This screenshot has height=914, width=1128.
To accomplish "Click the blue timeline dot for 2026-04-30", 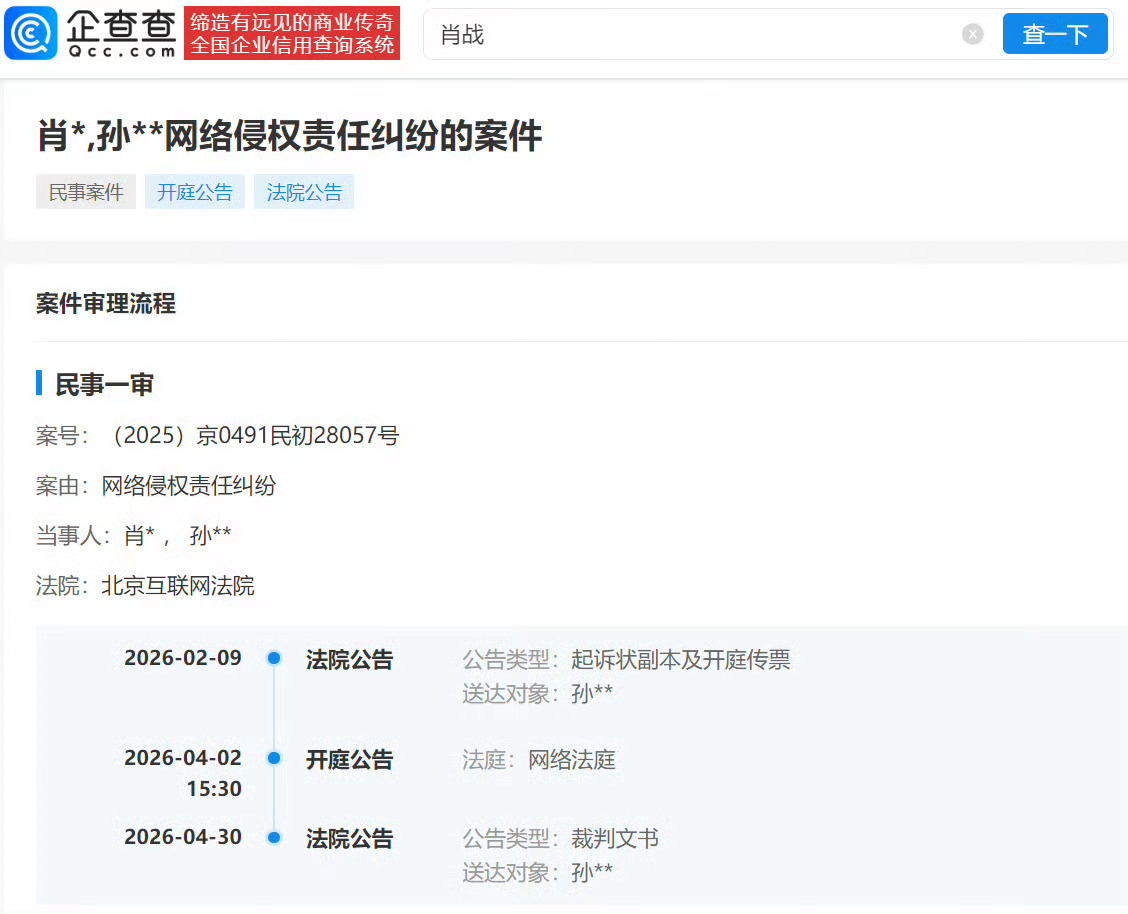I will pos(273,838).
